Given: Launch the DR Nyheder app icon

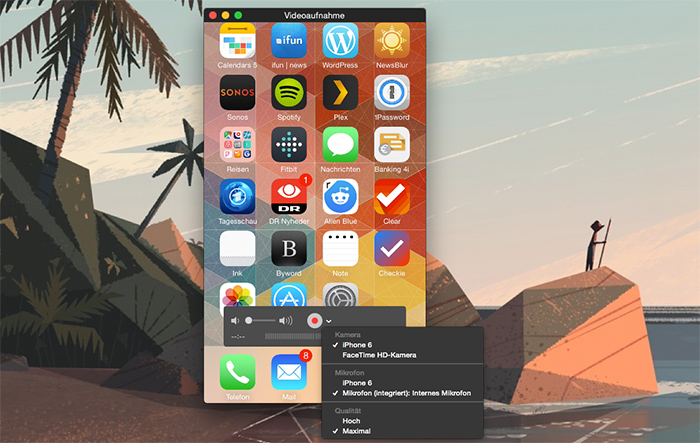Looking at the screenshot, I should point(289,196).
